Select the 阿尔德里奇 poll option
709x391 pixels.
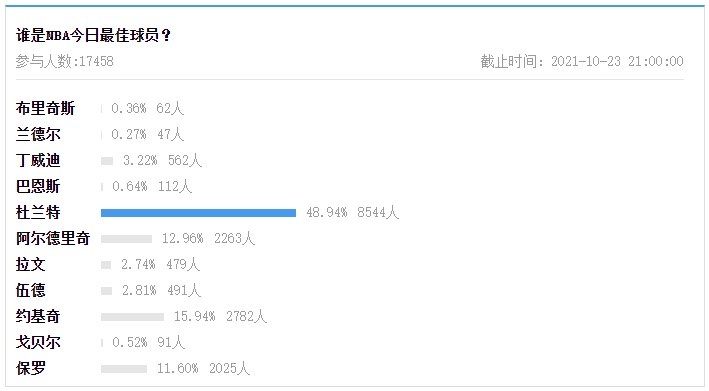pyautogui.click(x=53, y=238)
